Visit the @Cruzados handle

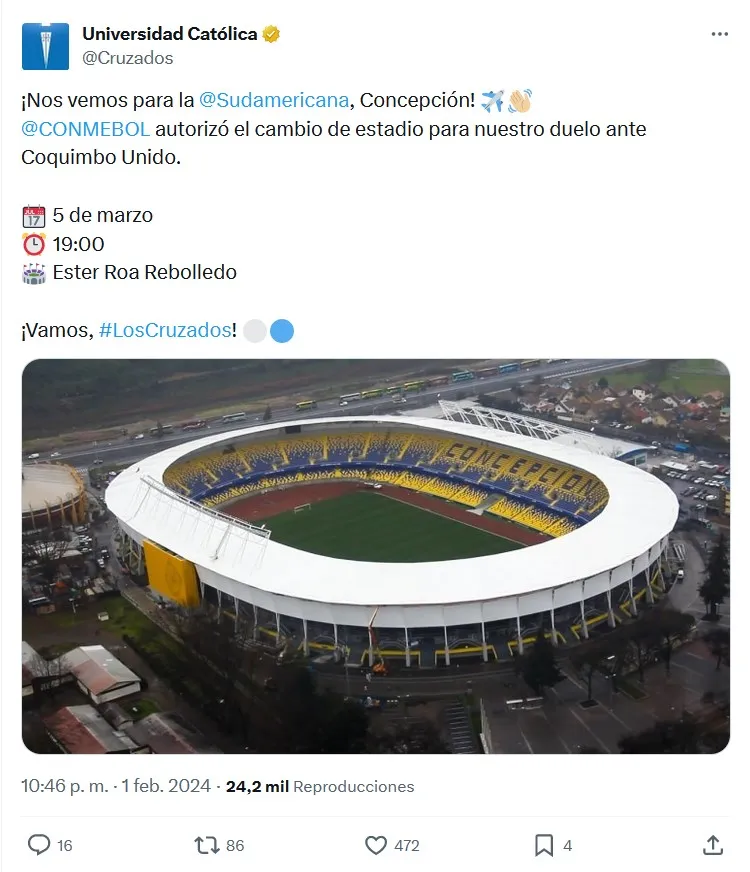pyautogui.click(x=127, y=58)
